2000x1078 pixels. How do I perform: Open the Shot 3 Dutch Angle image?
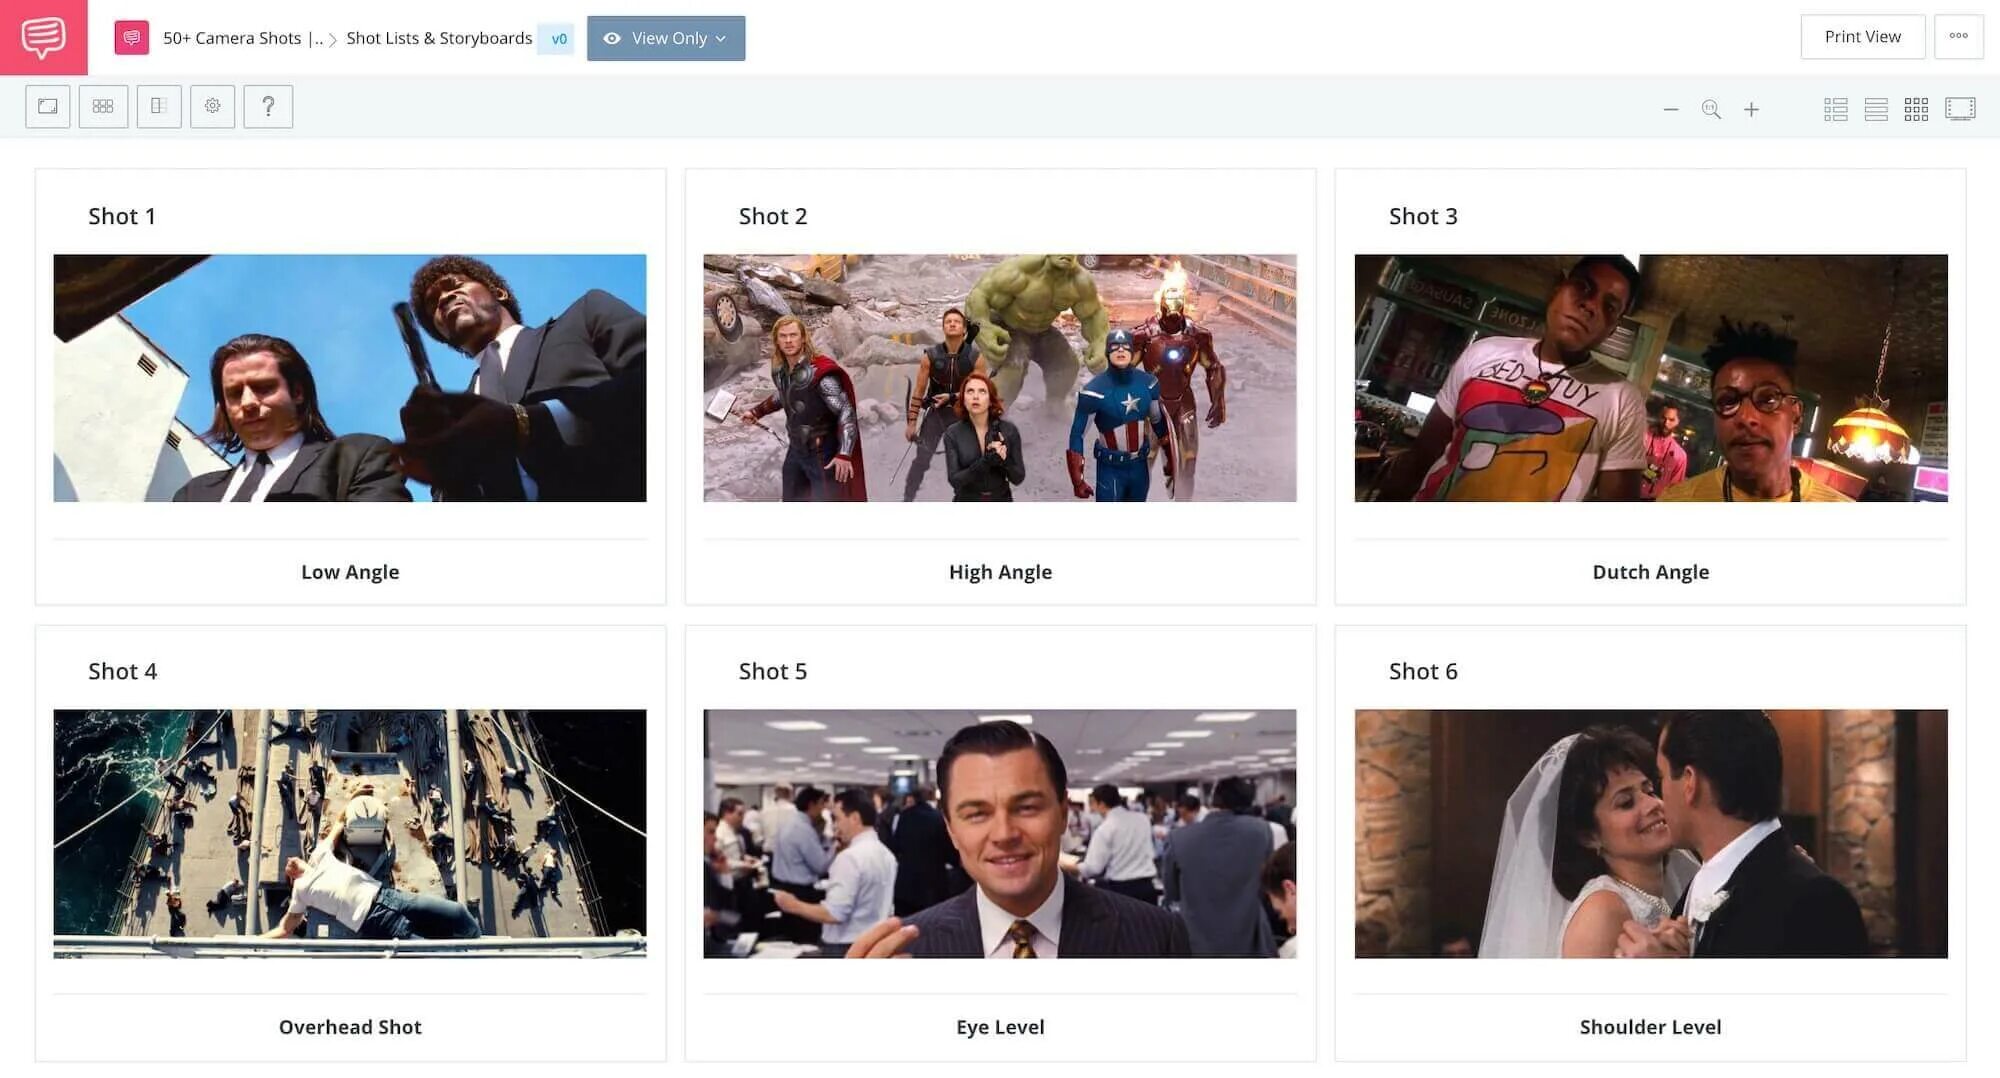pyautogui.click(x=1651, y=378)
